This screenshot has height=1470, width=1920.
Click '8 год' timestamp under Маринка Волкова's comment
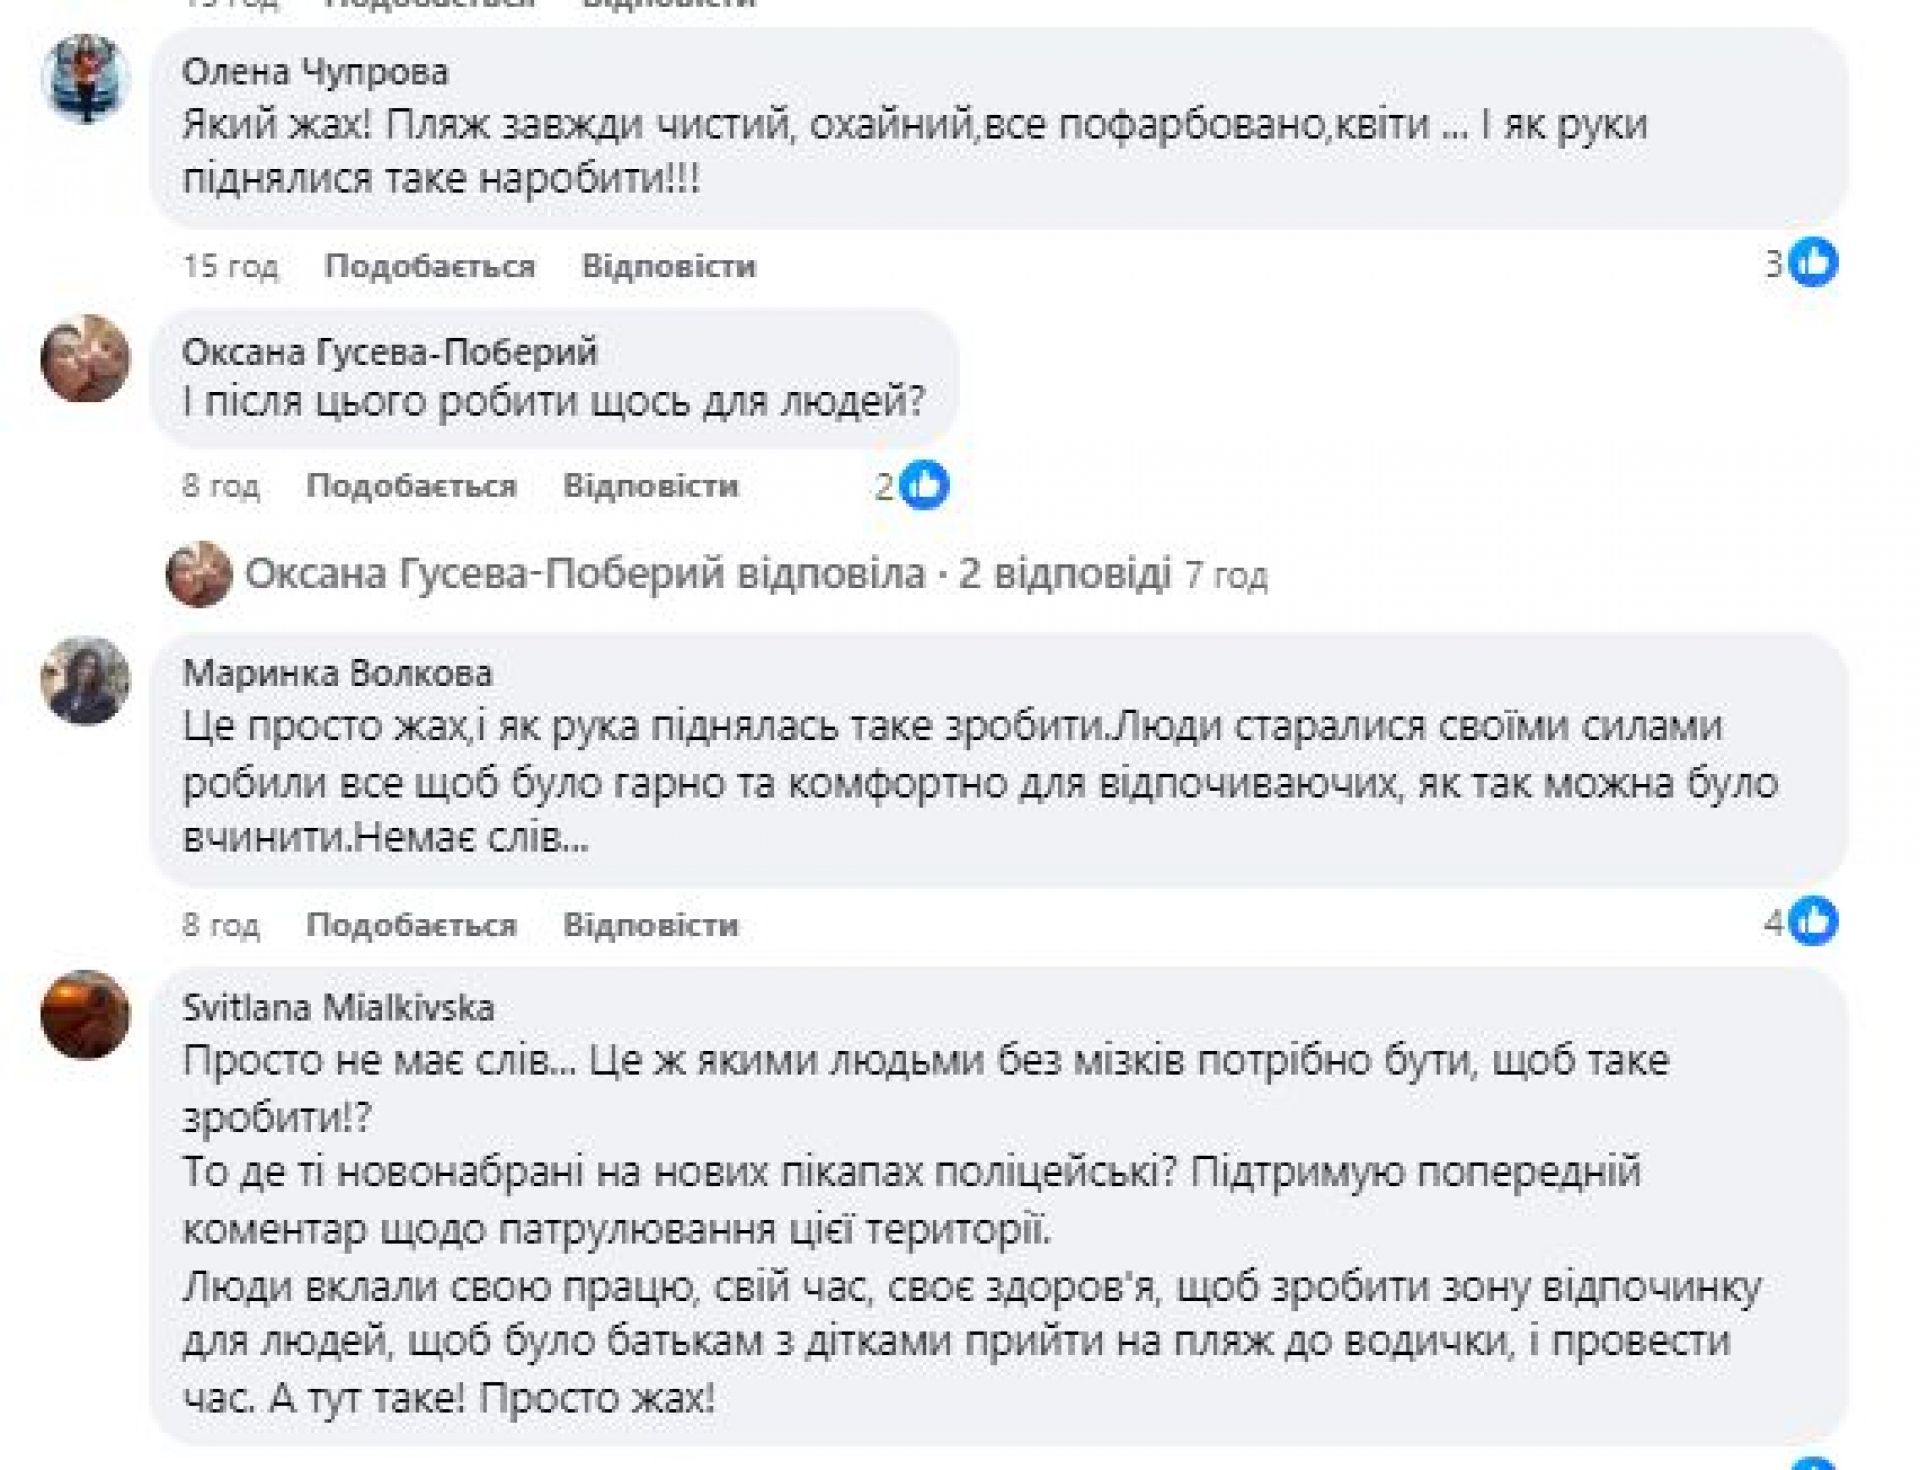click(x=221, y=925)
